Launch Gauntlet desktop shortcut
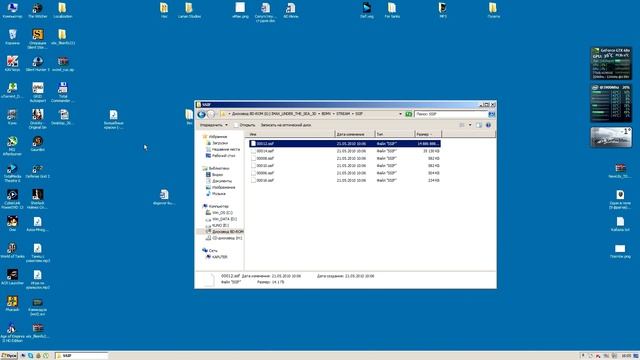This screenshot has width=640, height=360. click(x=38, y=144)
